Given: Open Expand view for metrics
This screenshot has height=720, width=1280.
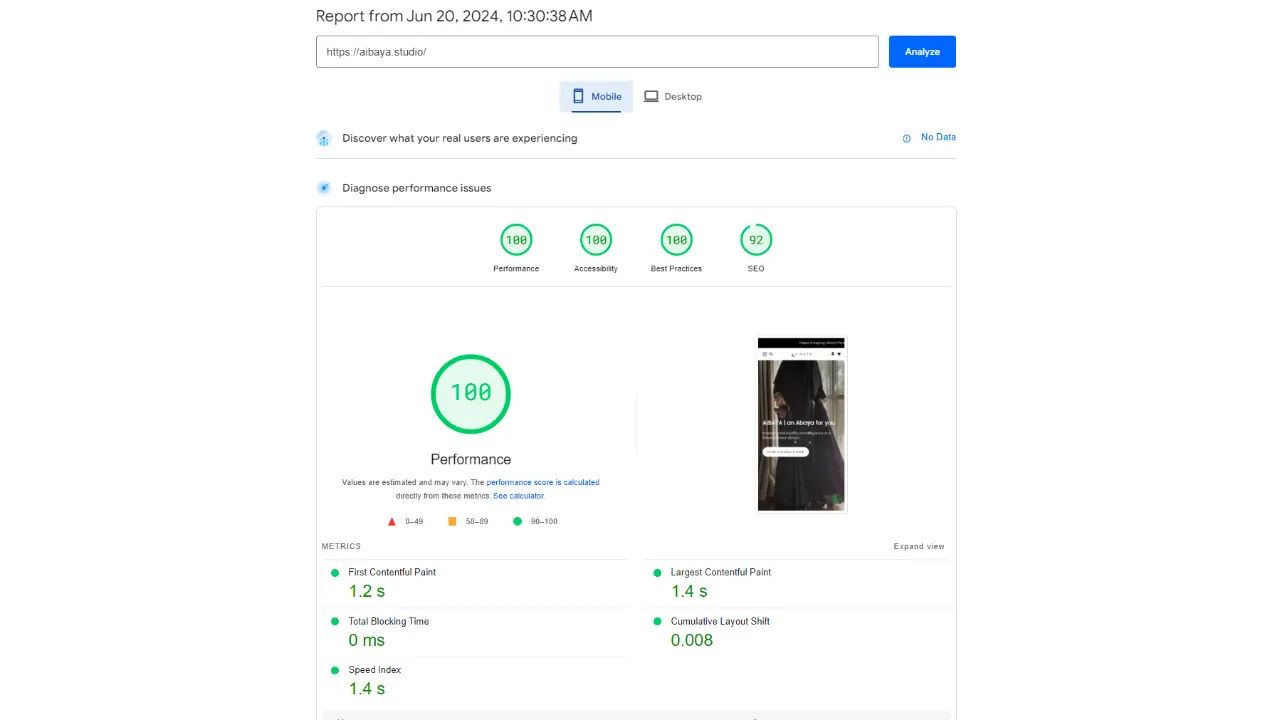Looking at the screenshot, I should pyautogui.click(x=918, y=546).
